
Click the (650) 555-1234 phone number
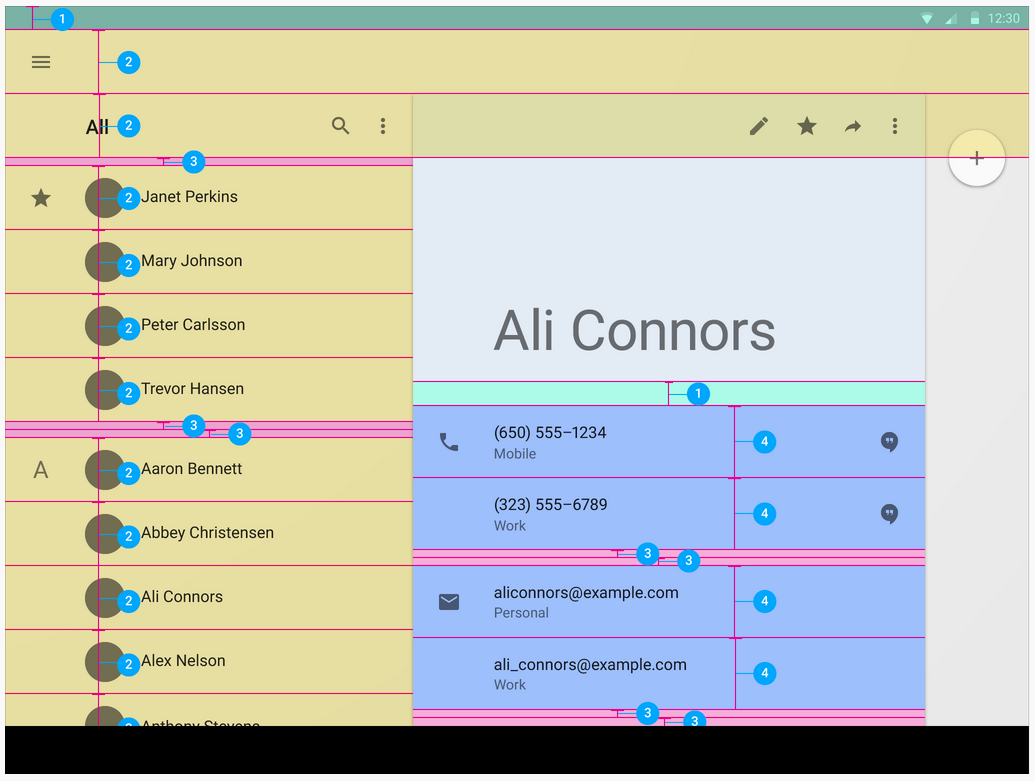coord(550,432)
